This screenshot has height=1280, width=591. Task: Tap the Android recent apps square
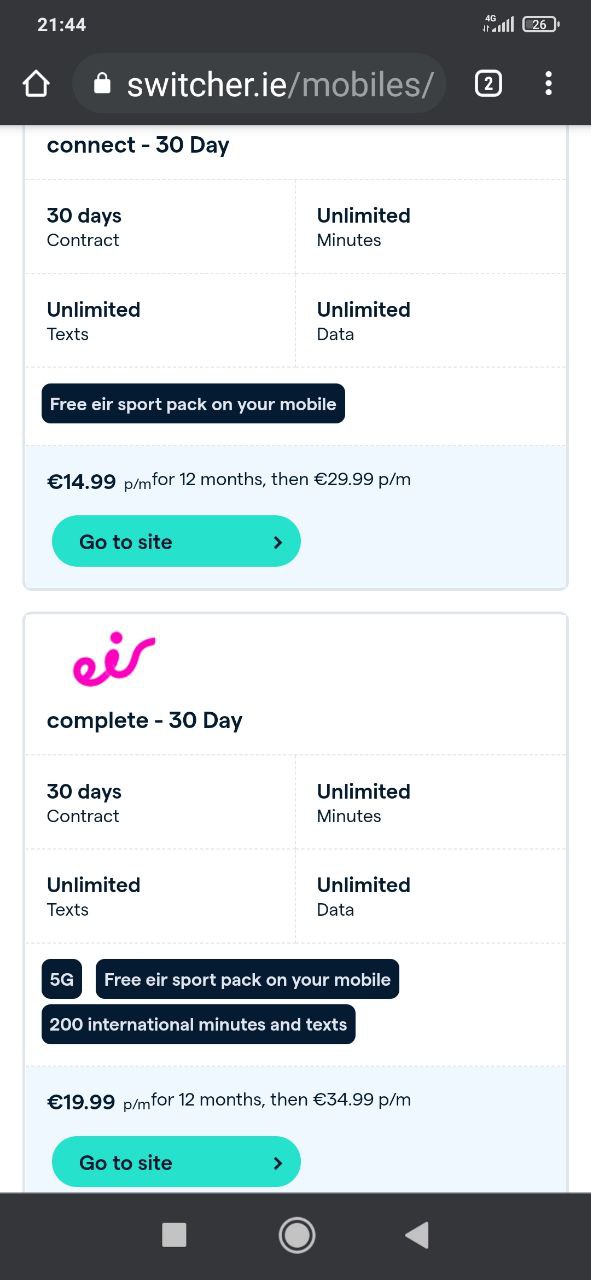point(174,1236)
